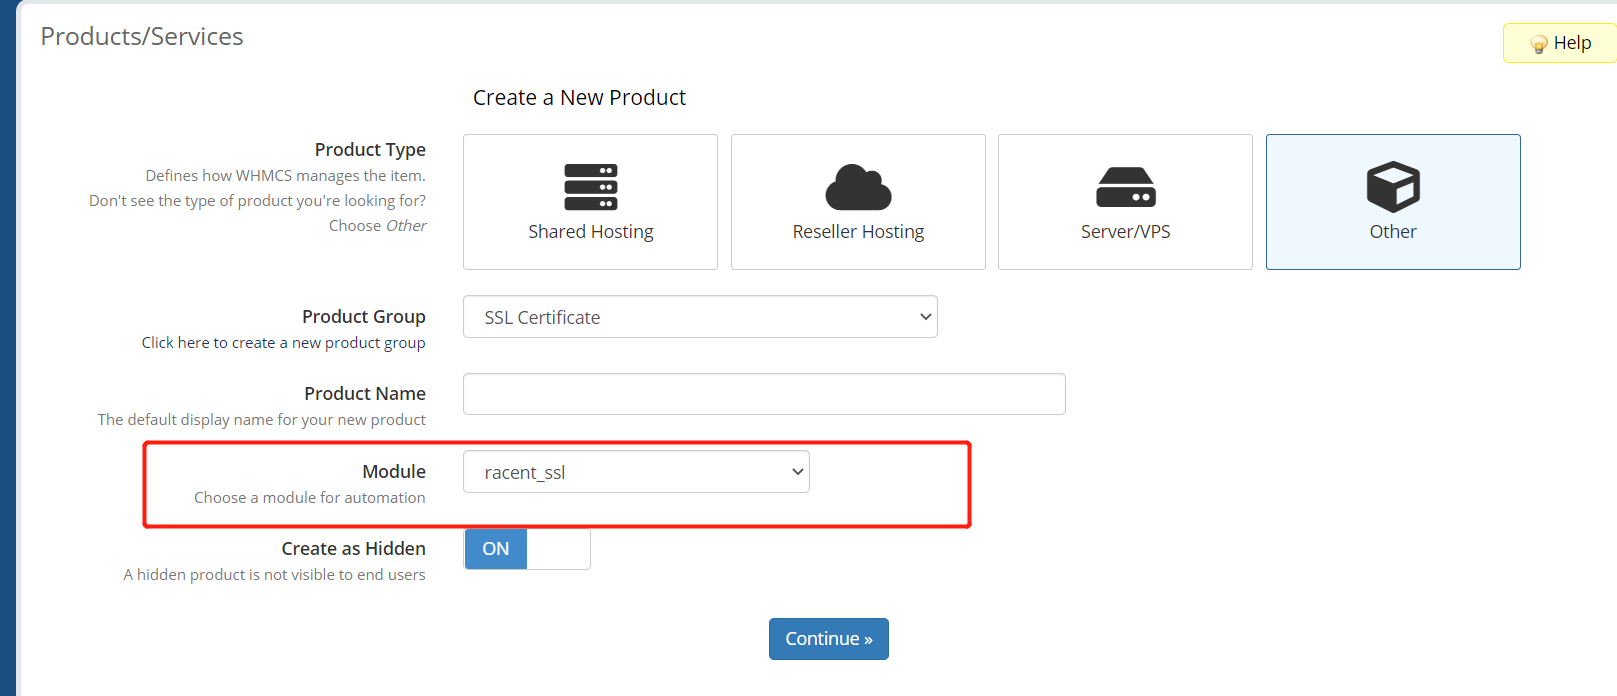The width and height of the screenshot is (1617, 696).
Task: Open the Product Group dropdown
Action: click(700, 317)
